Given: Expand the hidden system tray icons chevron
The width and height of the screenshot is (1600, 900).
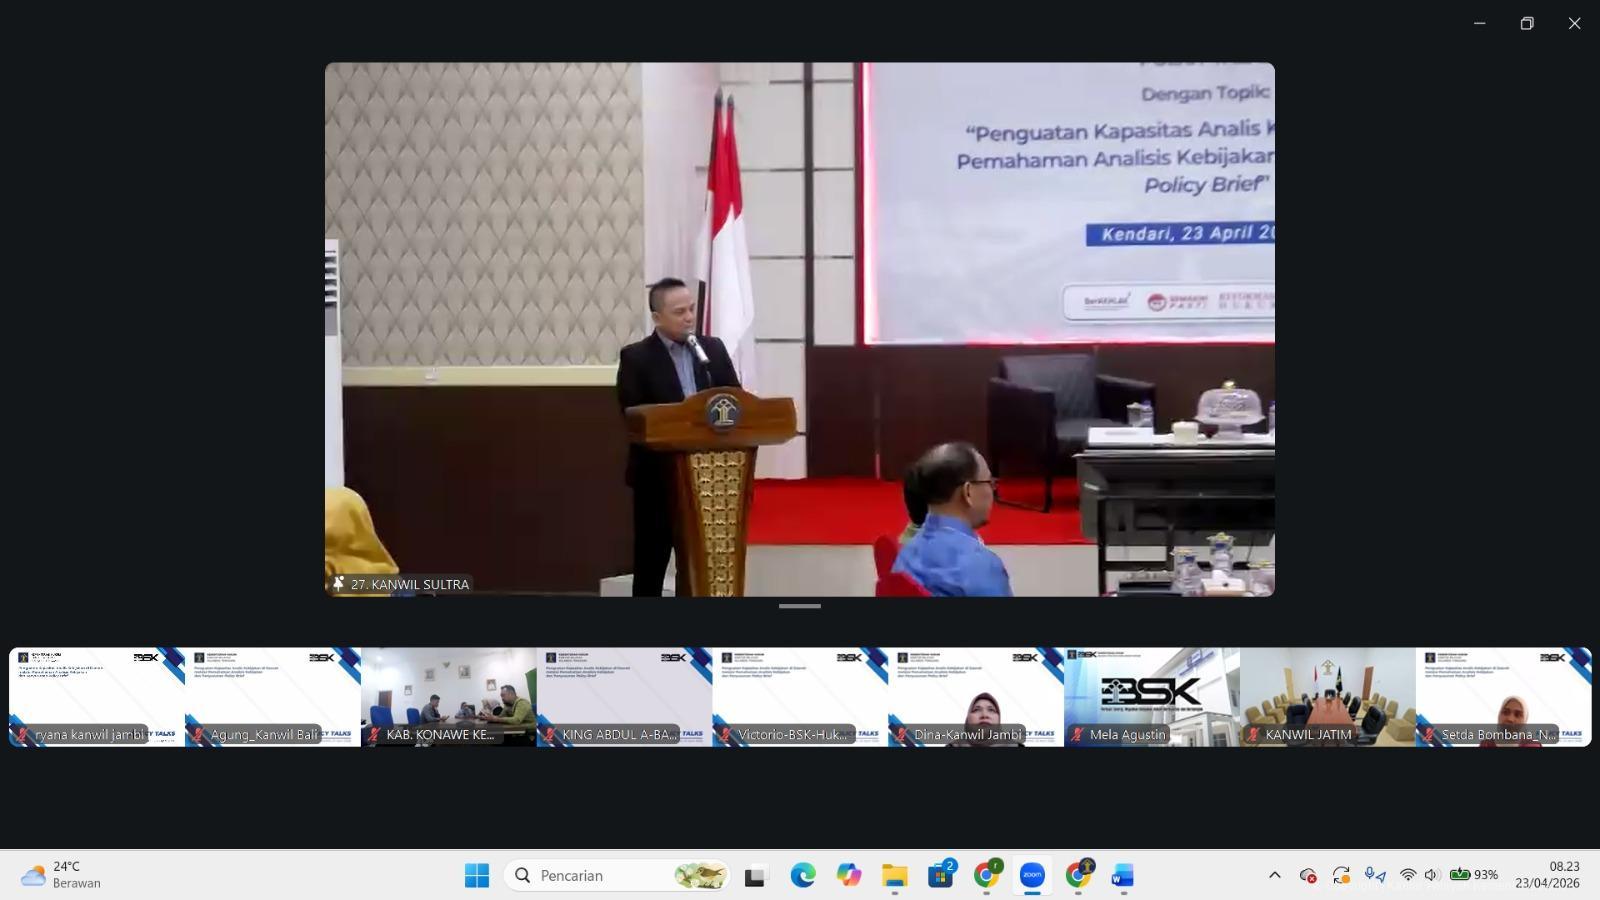Looking at the screenshot, I should coord(1274,875).
